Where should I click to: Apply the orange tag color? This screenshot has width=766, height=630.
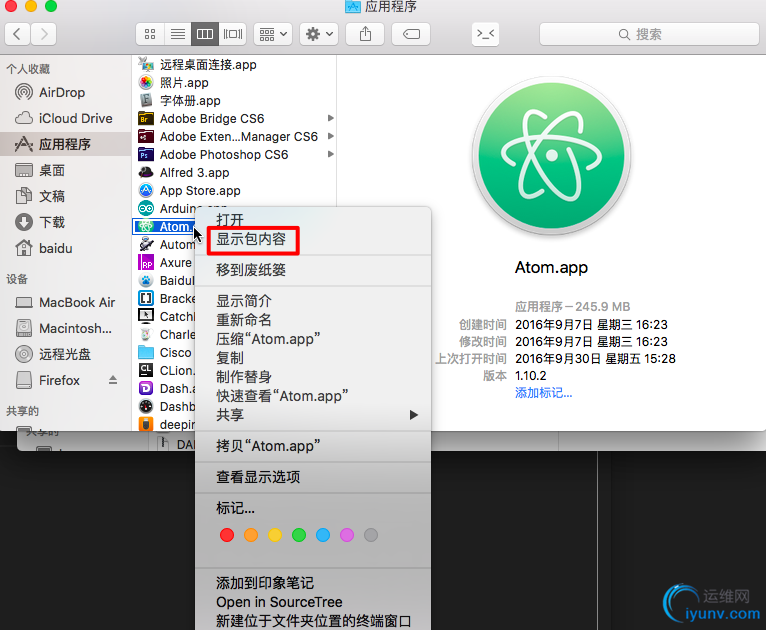pos(251,535)
